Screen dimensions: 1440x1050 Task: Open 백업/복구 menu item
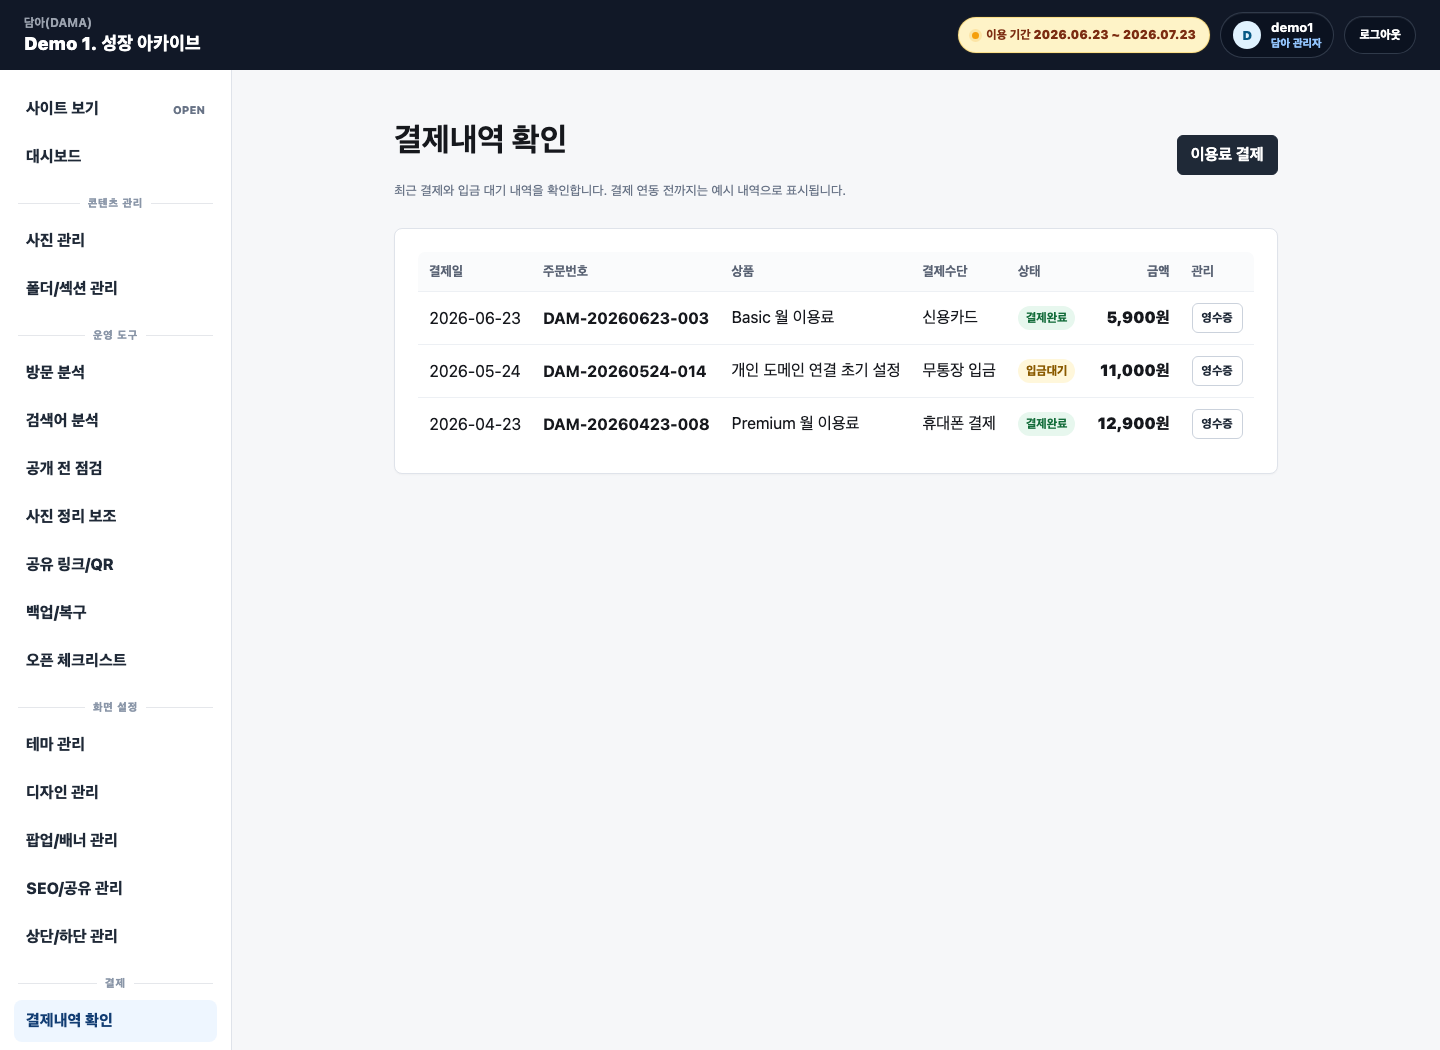click(x=115, y=612)
